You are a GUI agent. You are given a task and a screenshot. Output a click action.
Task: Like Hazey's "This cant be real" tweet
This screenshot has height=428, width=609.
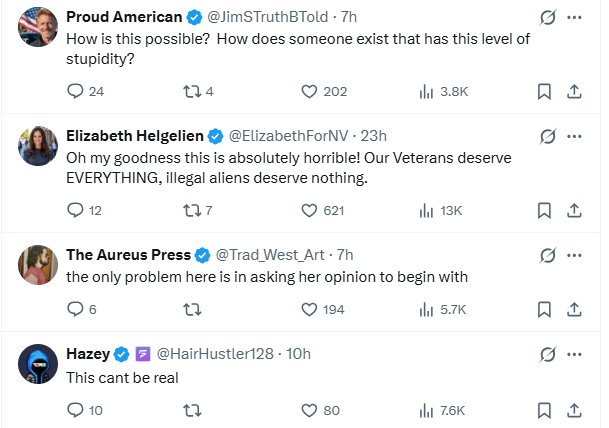309,409
